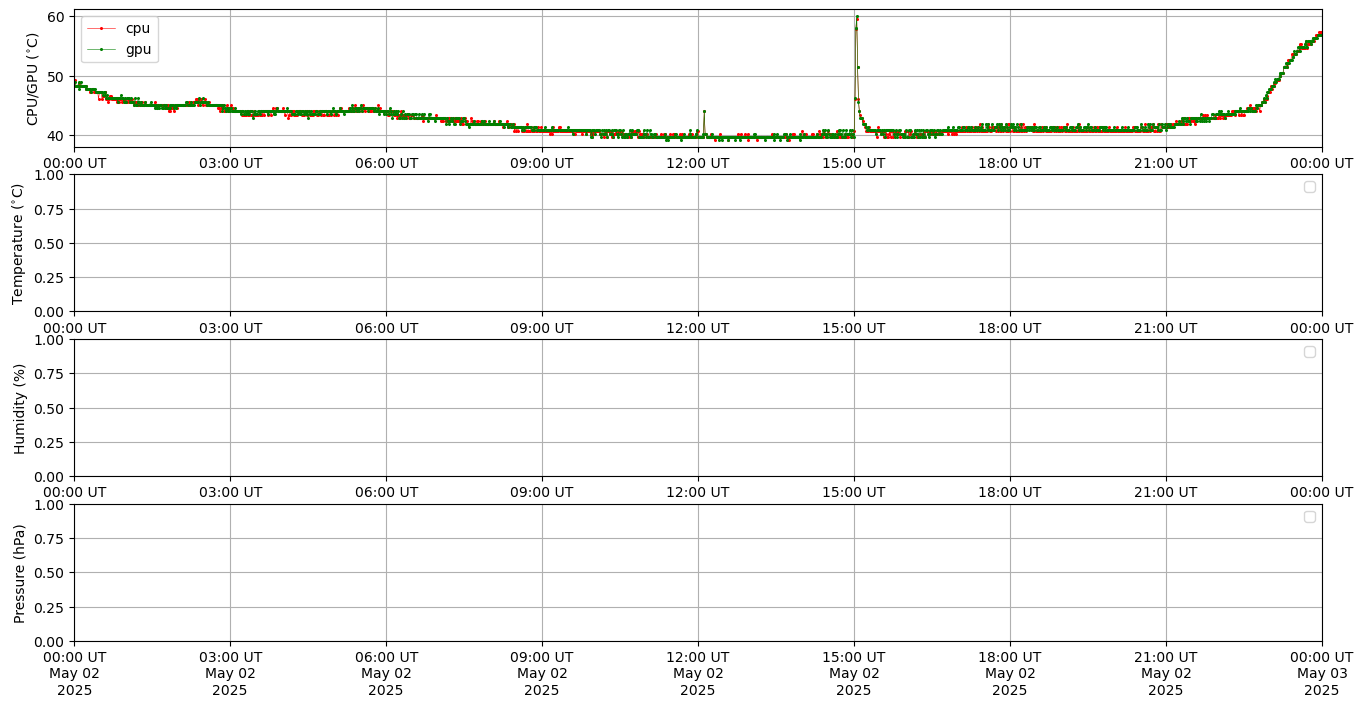The width and height of the screenshot is (1363, 707).
Task: Click the 0.75 tick on Humidity axis
Action: click(48, 374)
